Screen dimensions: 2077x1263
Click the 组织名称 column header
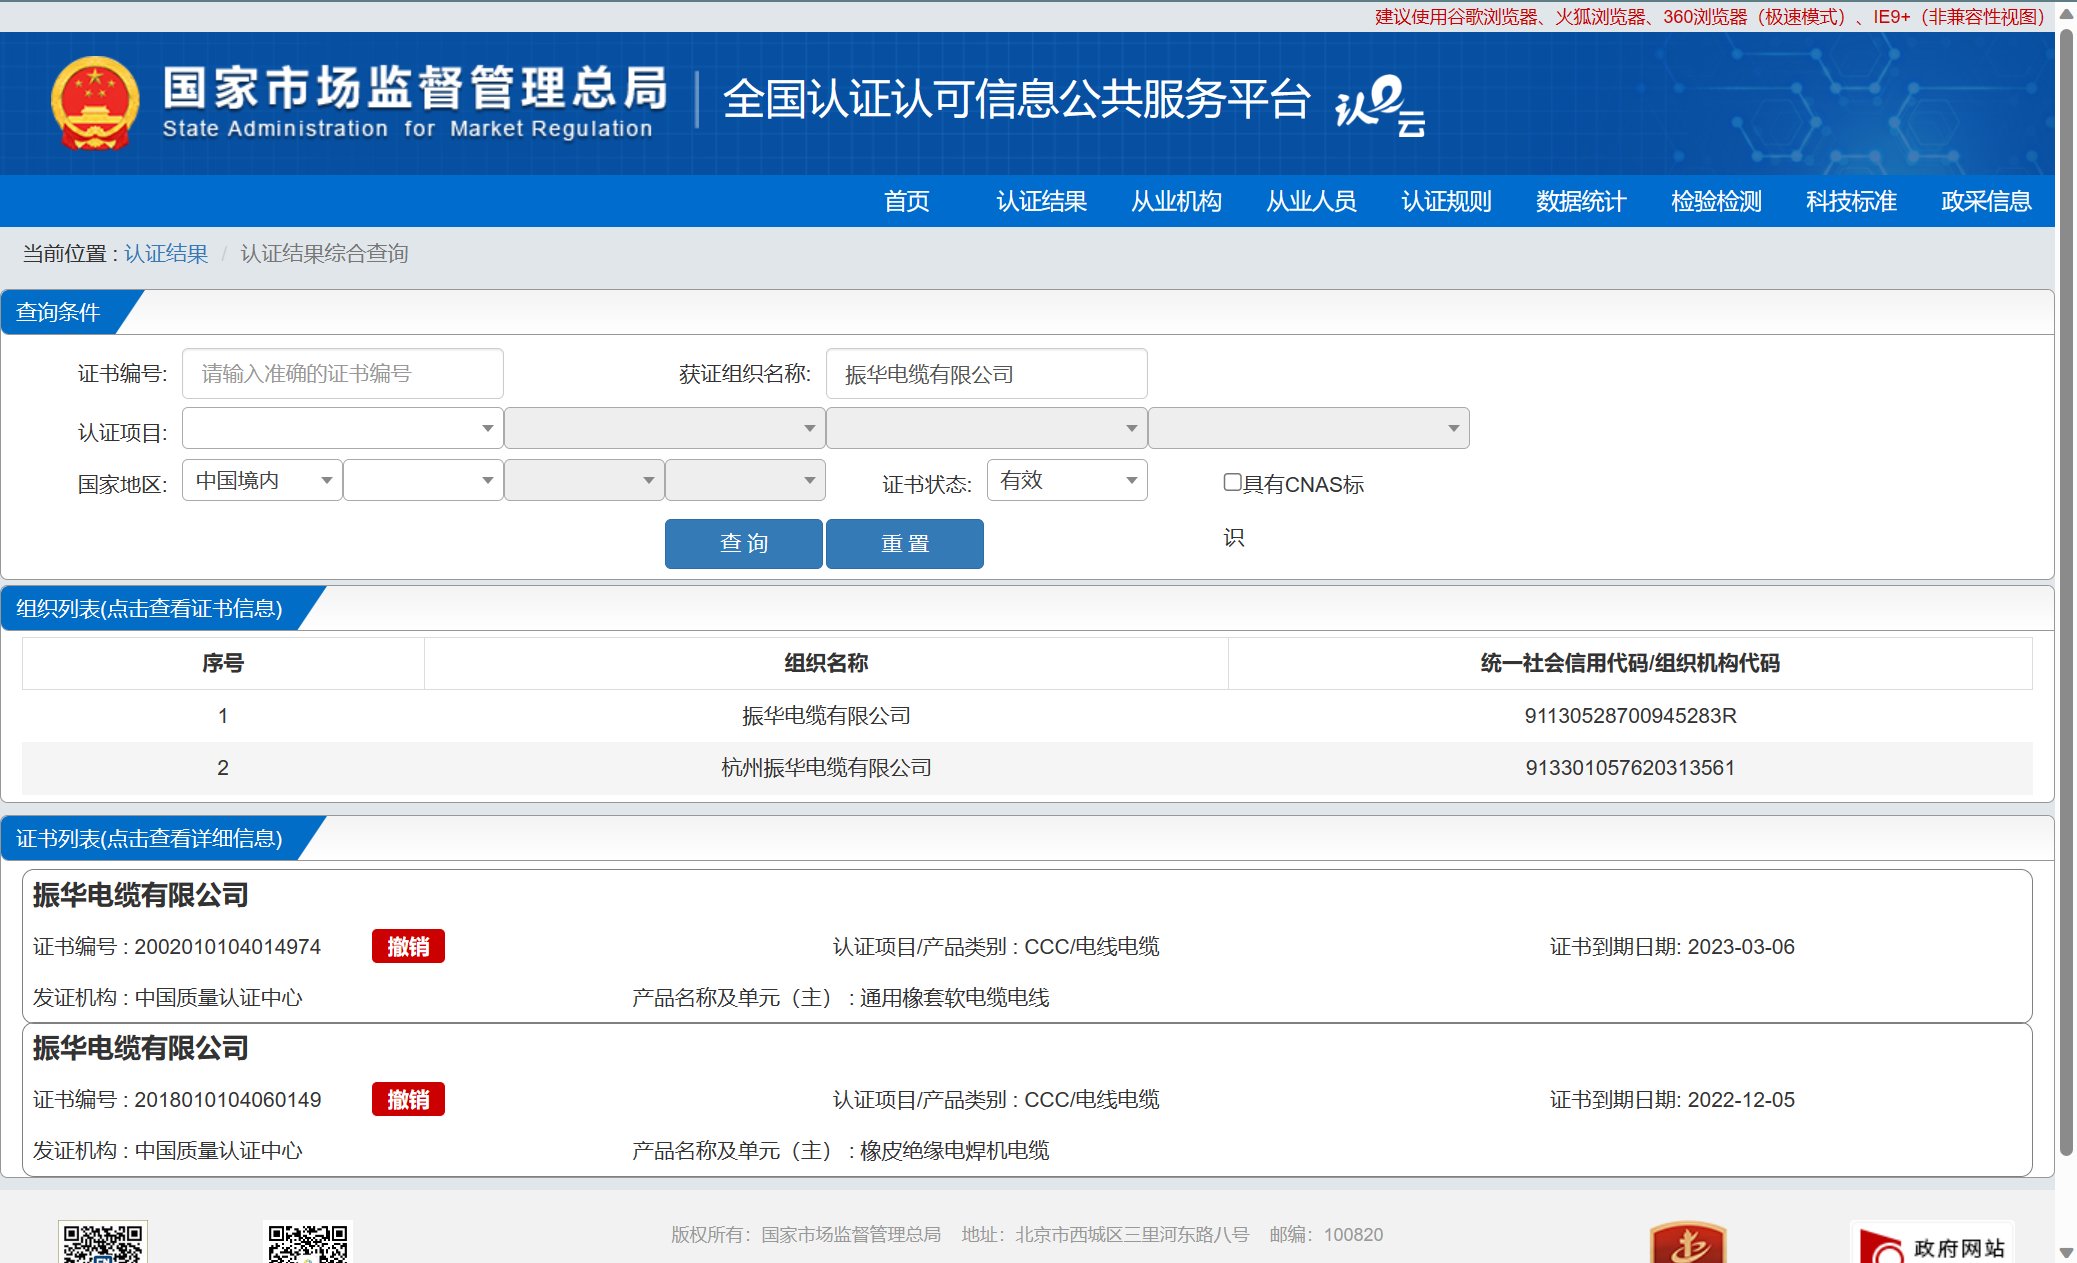(x=826, y=663)
